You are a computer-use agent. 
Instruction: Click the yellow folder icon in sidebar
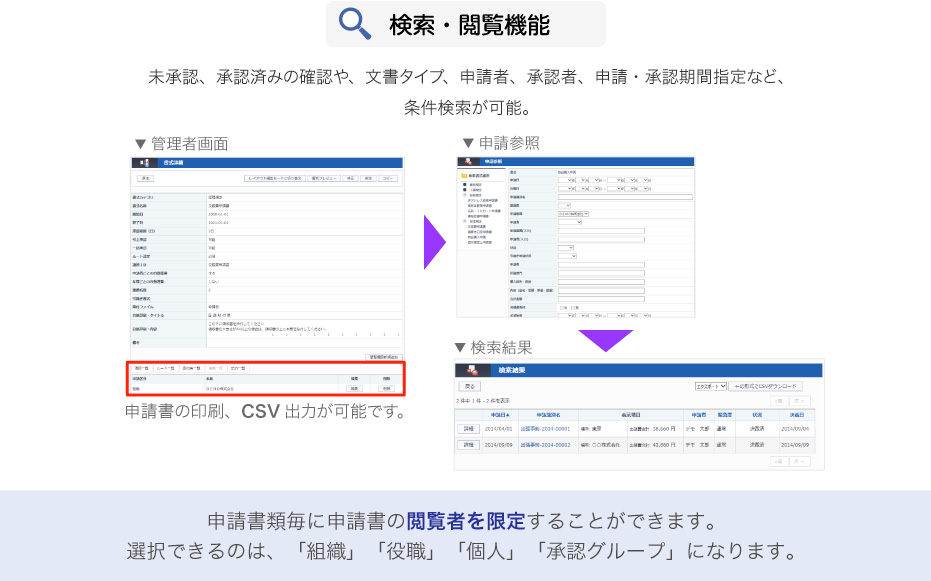click(x=464, y=177)
